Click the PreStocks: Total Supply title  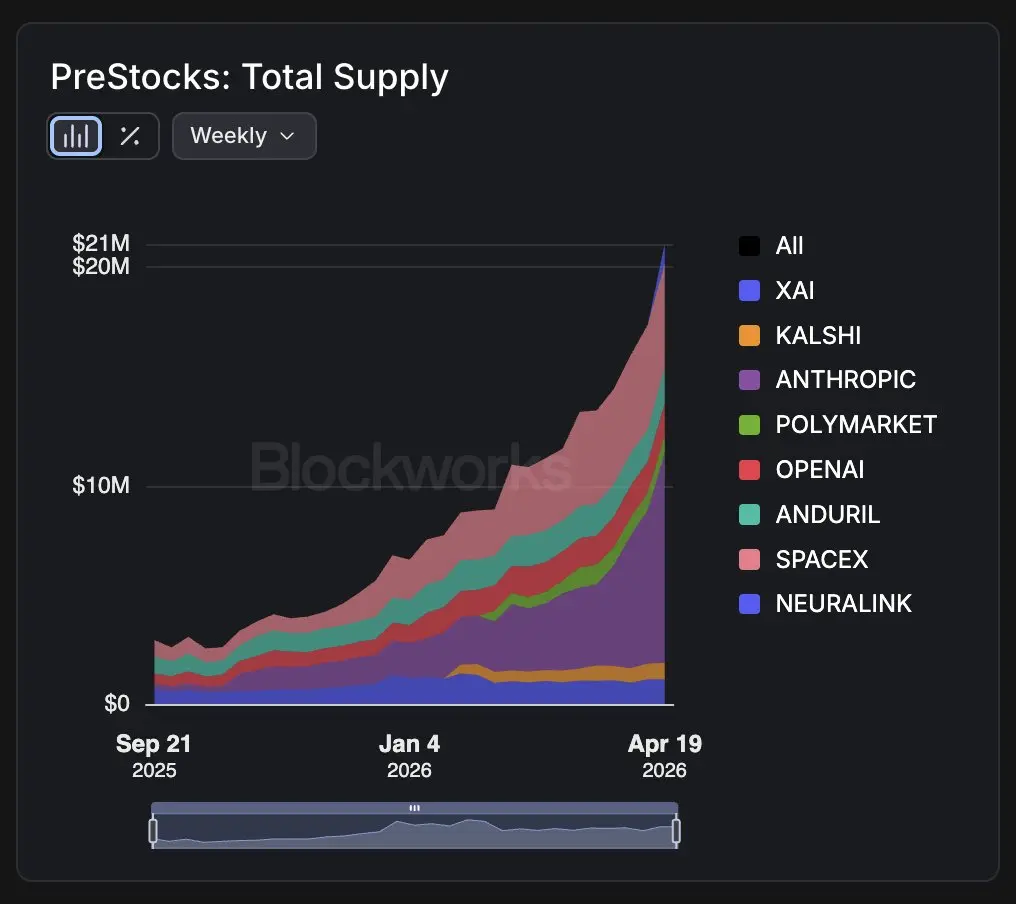click(249, 77)
